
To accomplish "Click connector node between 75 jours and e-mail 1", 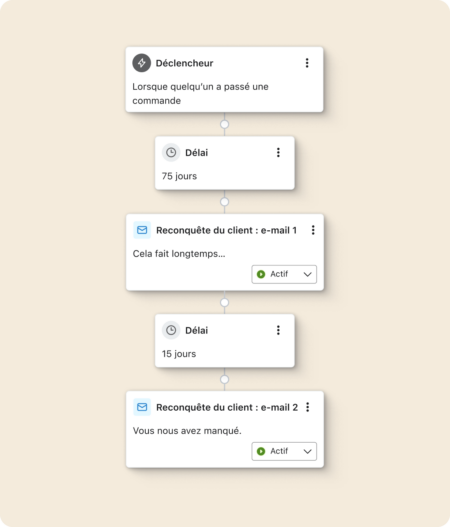I will (x=224, y=202).
